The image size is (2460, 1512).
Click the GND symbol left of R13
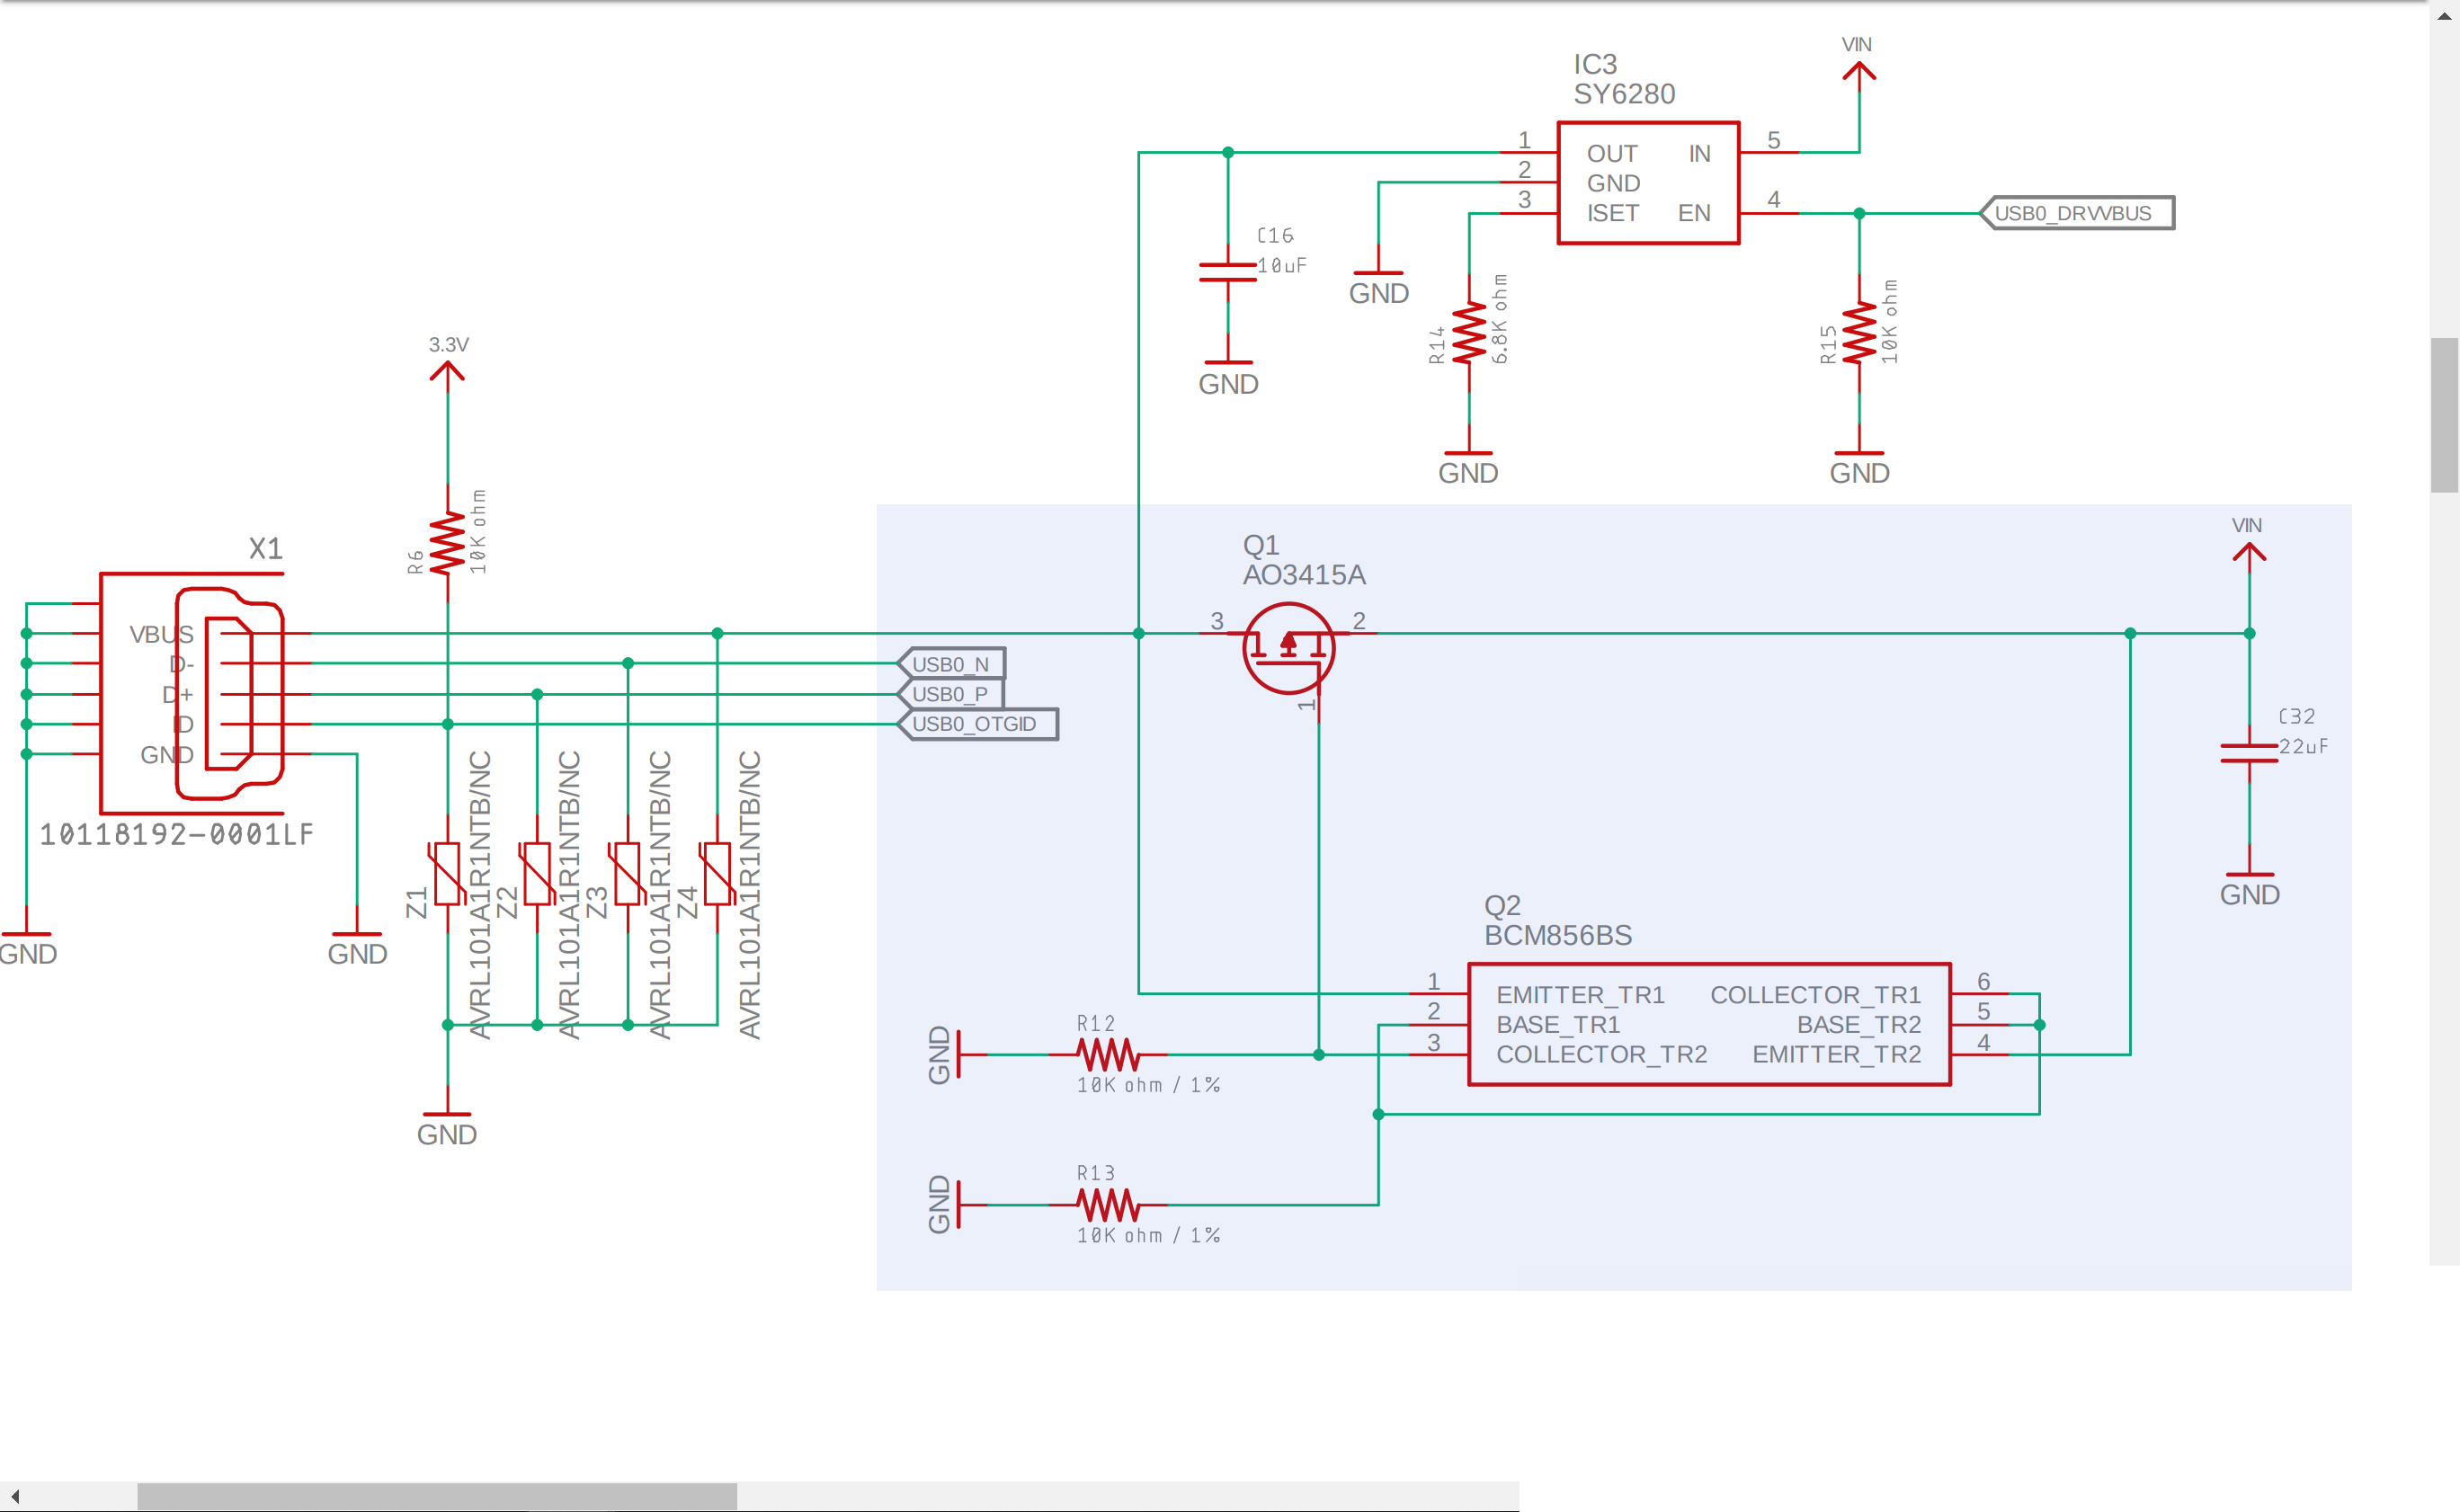click(945, 1205)
